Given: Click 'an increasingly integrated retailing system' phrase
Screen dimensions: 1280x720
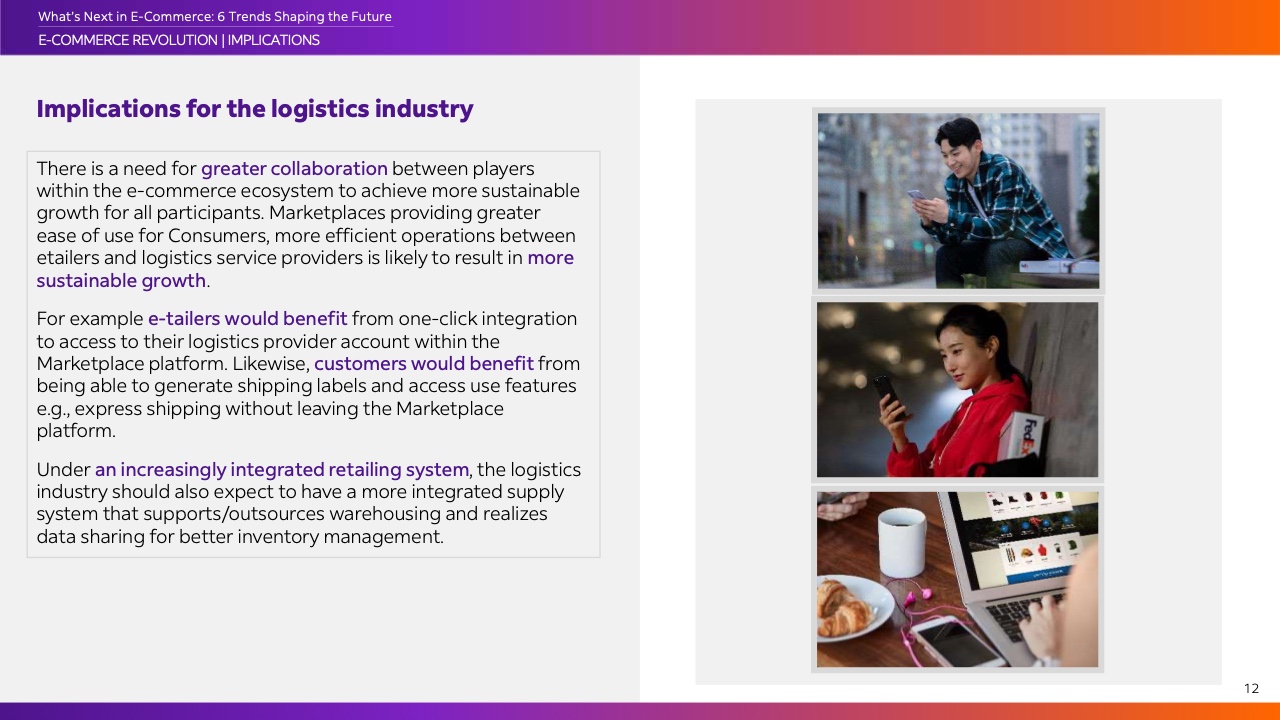Looking at the screenshot, I should (281, 469).
